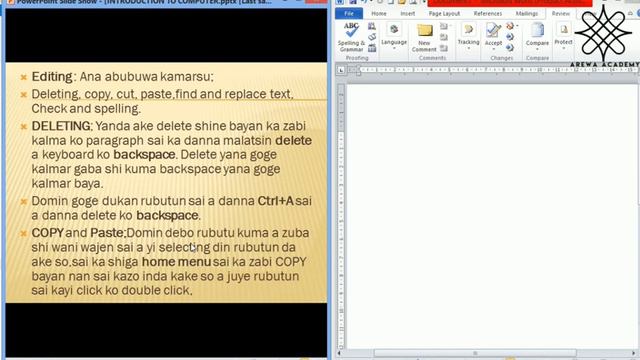Expand the Delete comment dropdown arrow
Viewport: 640px width, 360px height.
[451, 26]
